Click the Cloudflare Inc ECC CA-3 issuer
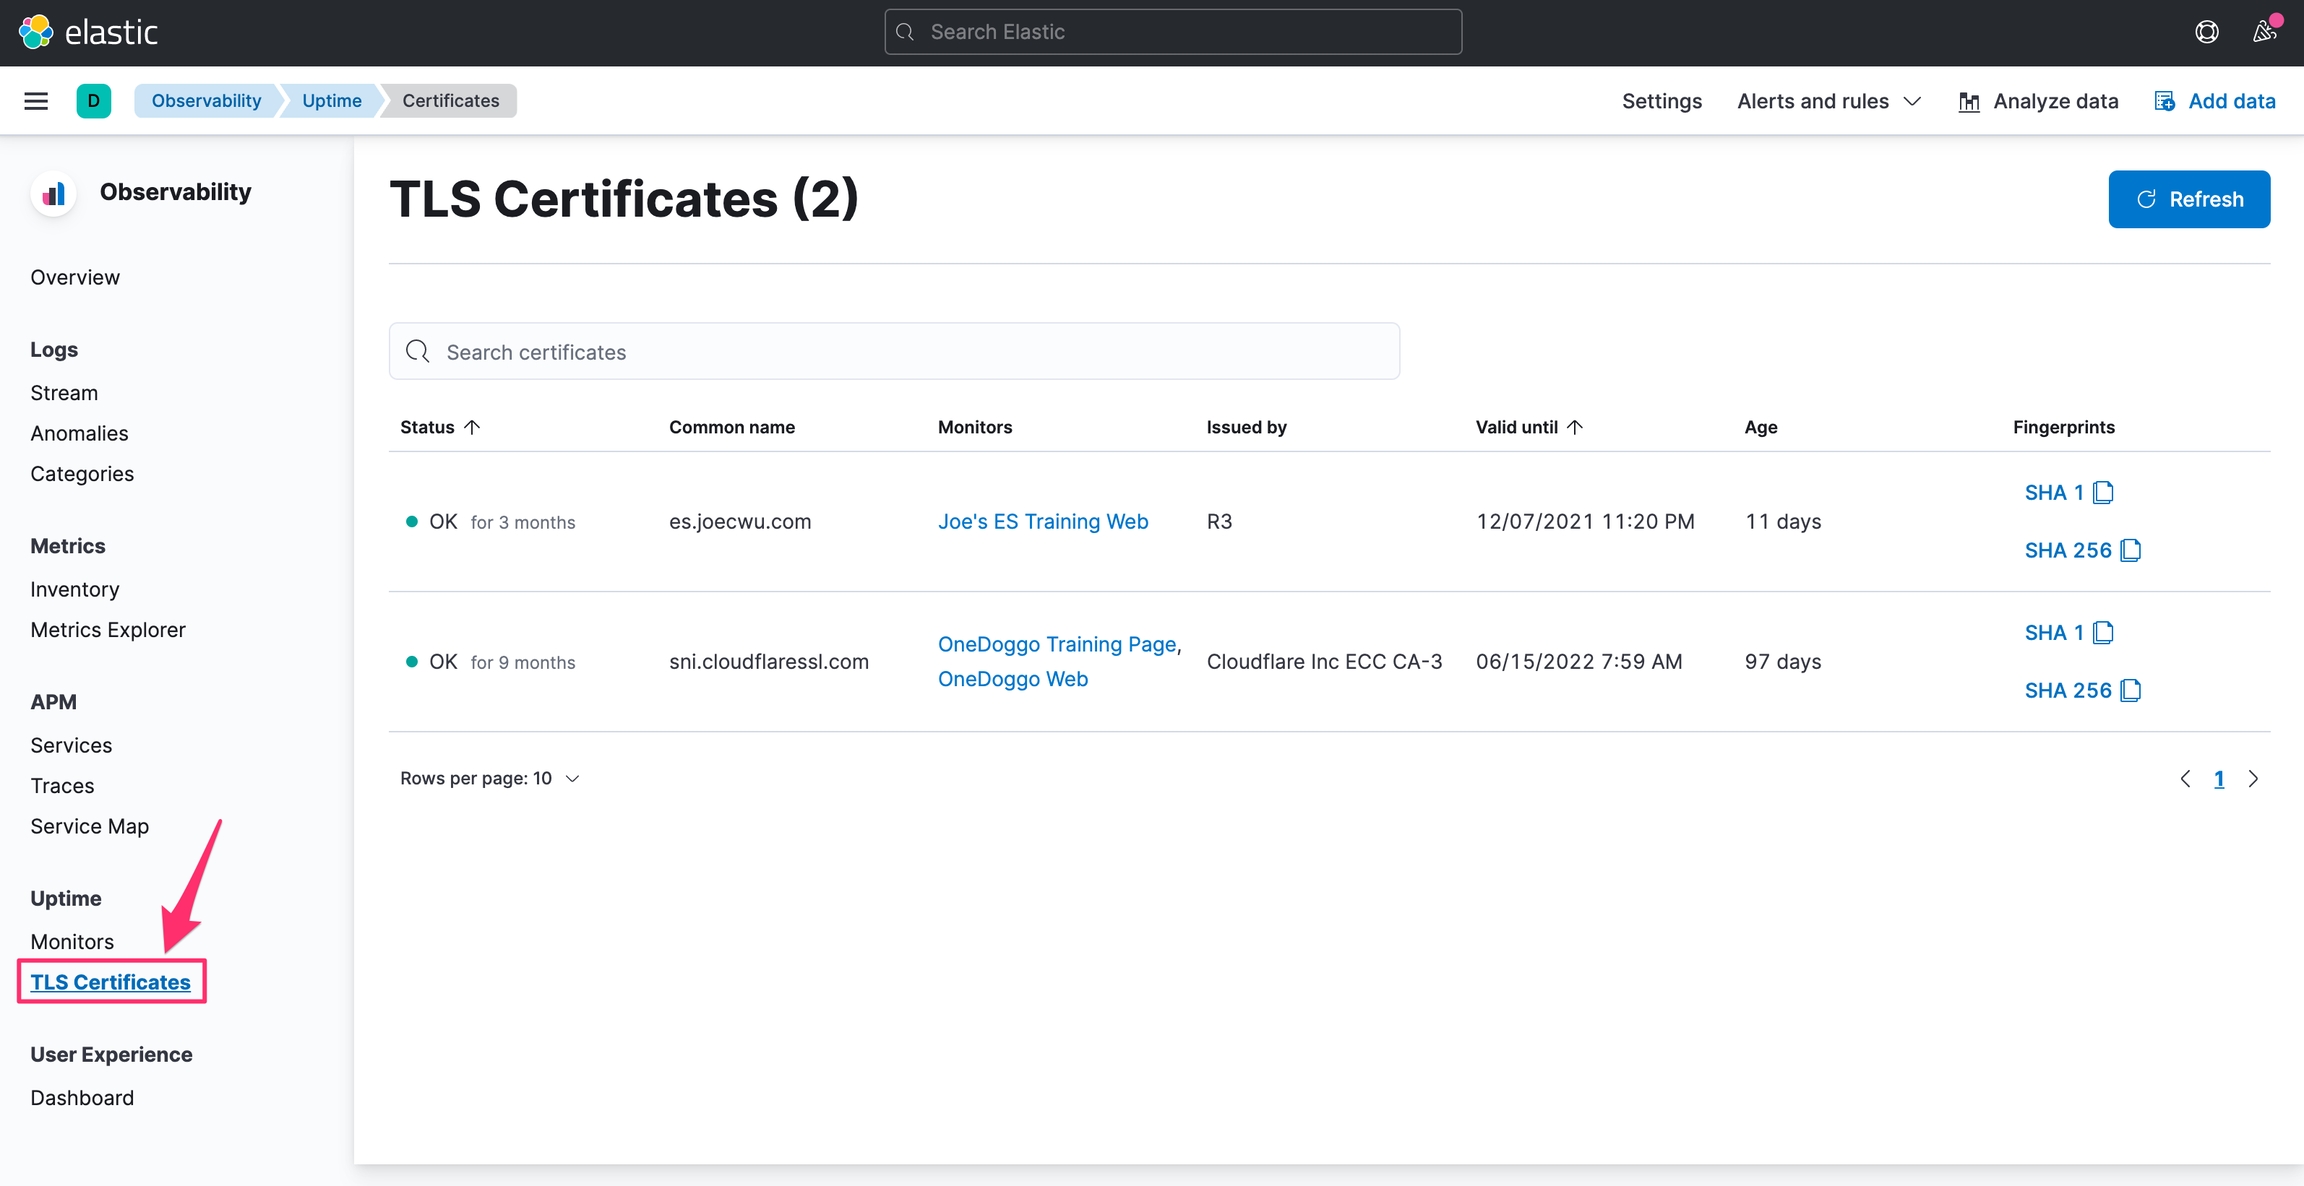 1324,662
